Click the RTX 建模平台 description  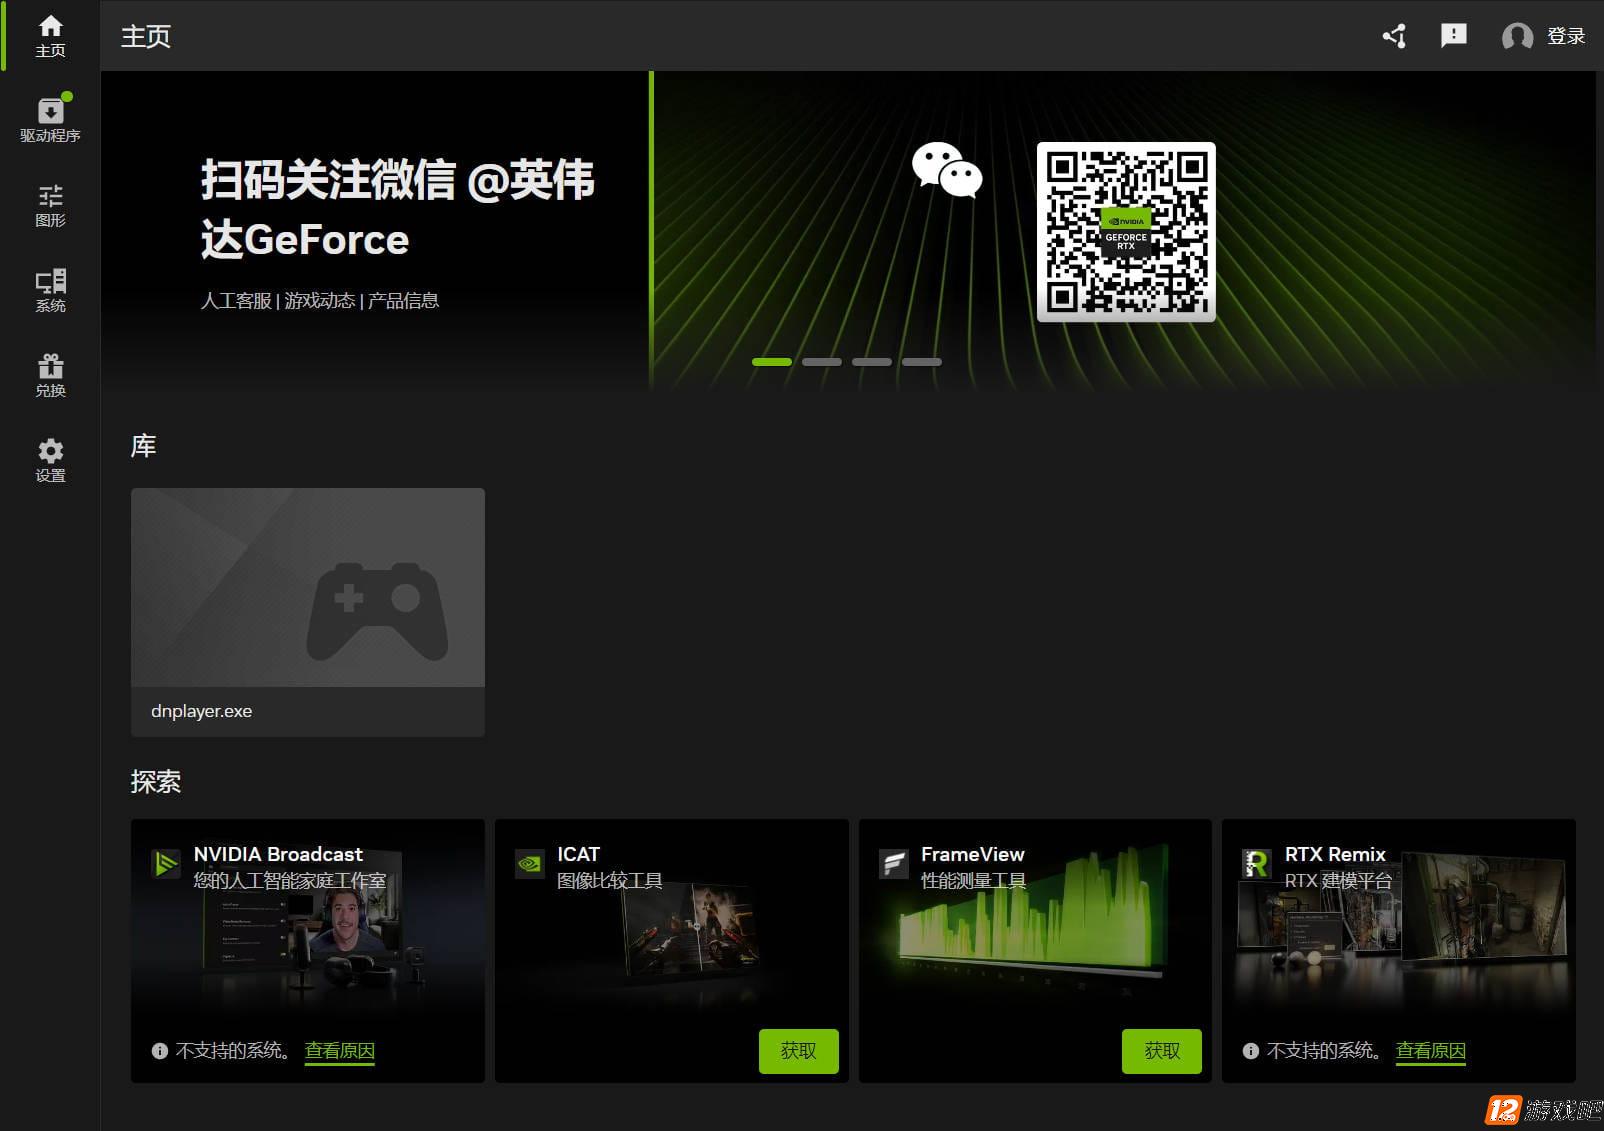[x=1338, y=881]
